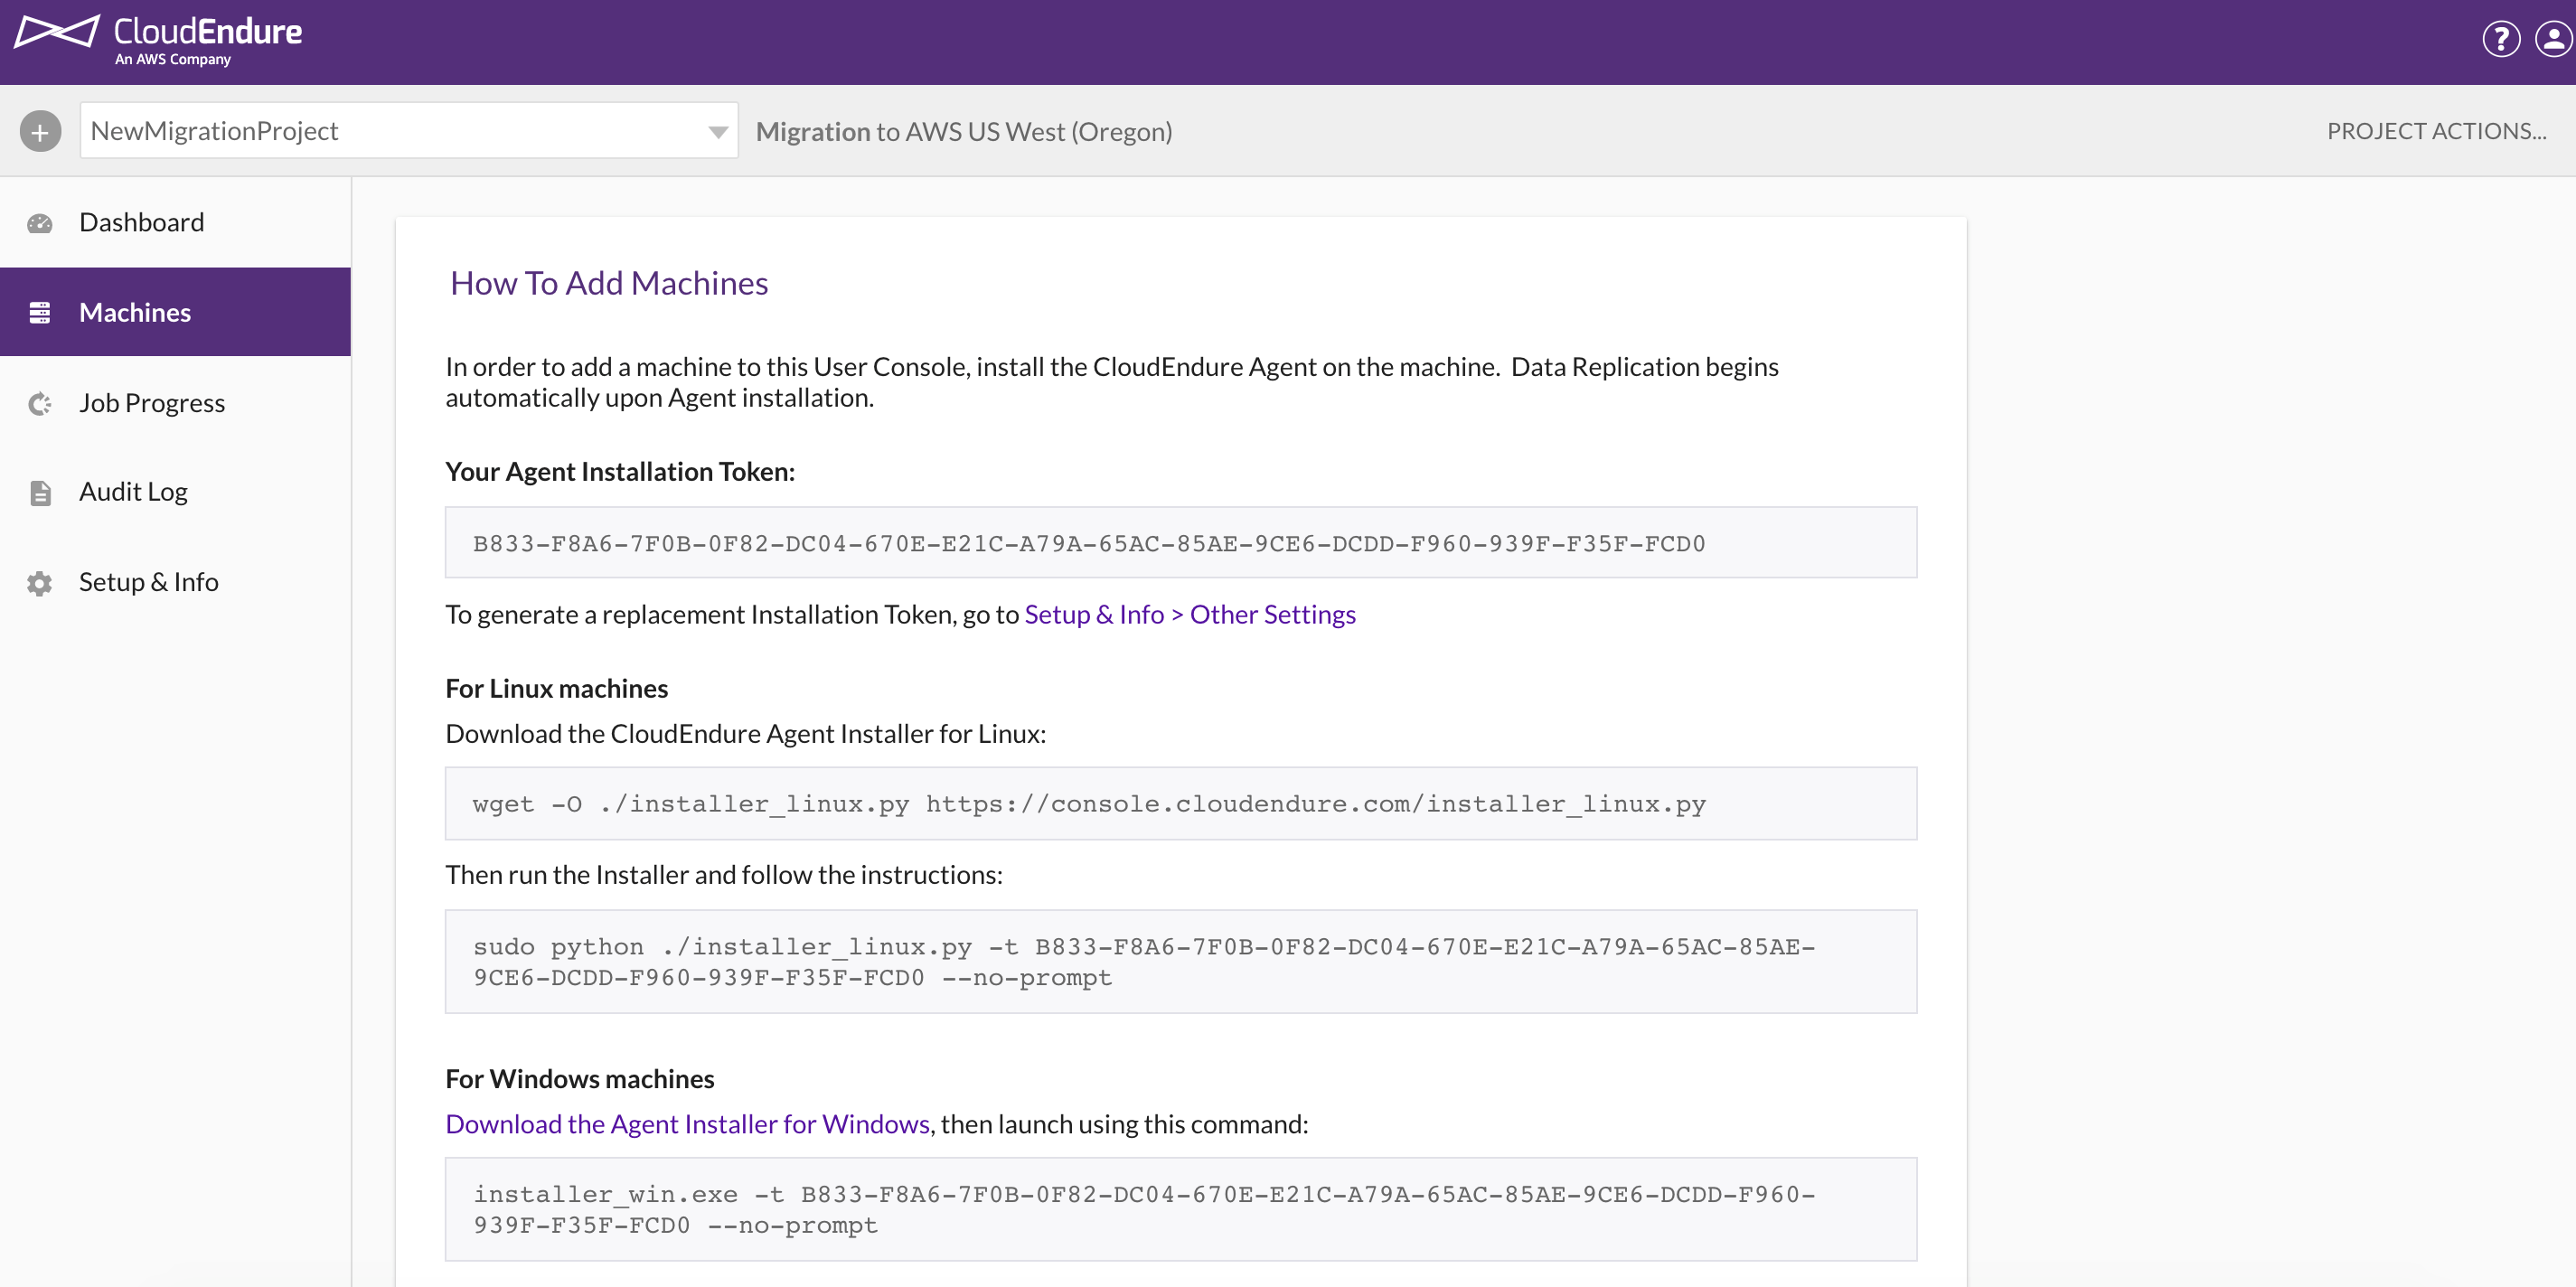The height and width of the screenshot is (1287, 2576).
Task: Go to the Dashboard page
Action: tap(142, 222)
